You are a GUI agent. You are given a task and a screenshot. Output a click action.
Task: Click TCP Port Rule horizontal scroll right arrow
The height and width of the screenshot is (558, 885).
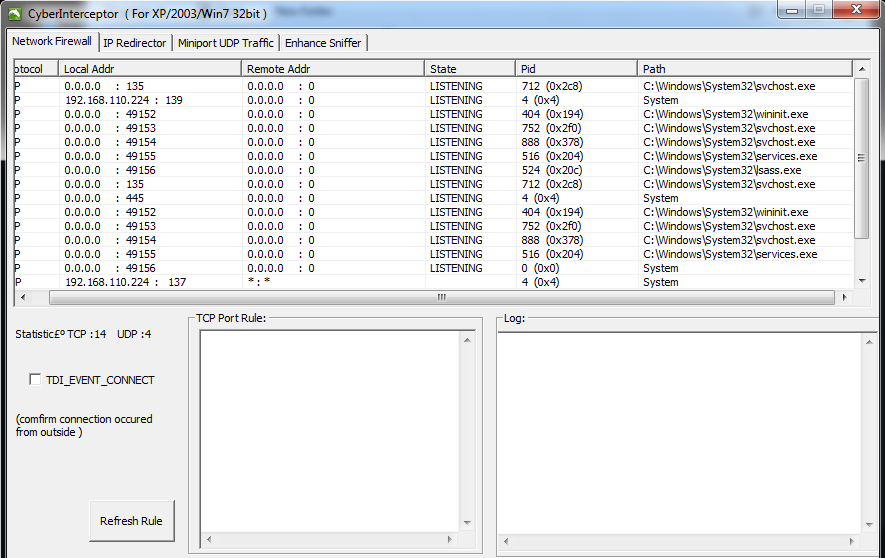[x=450, y=539]
